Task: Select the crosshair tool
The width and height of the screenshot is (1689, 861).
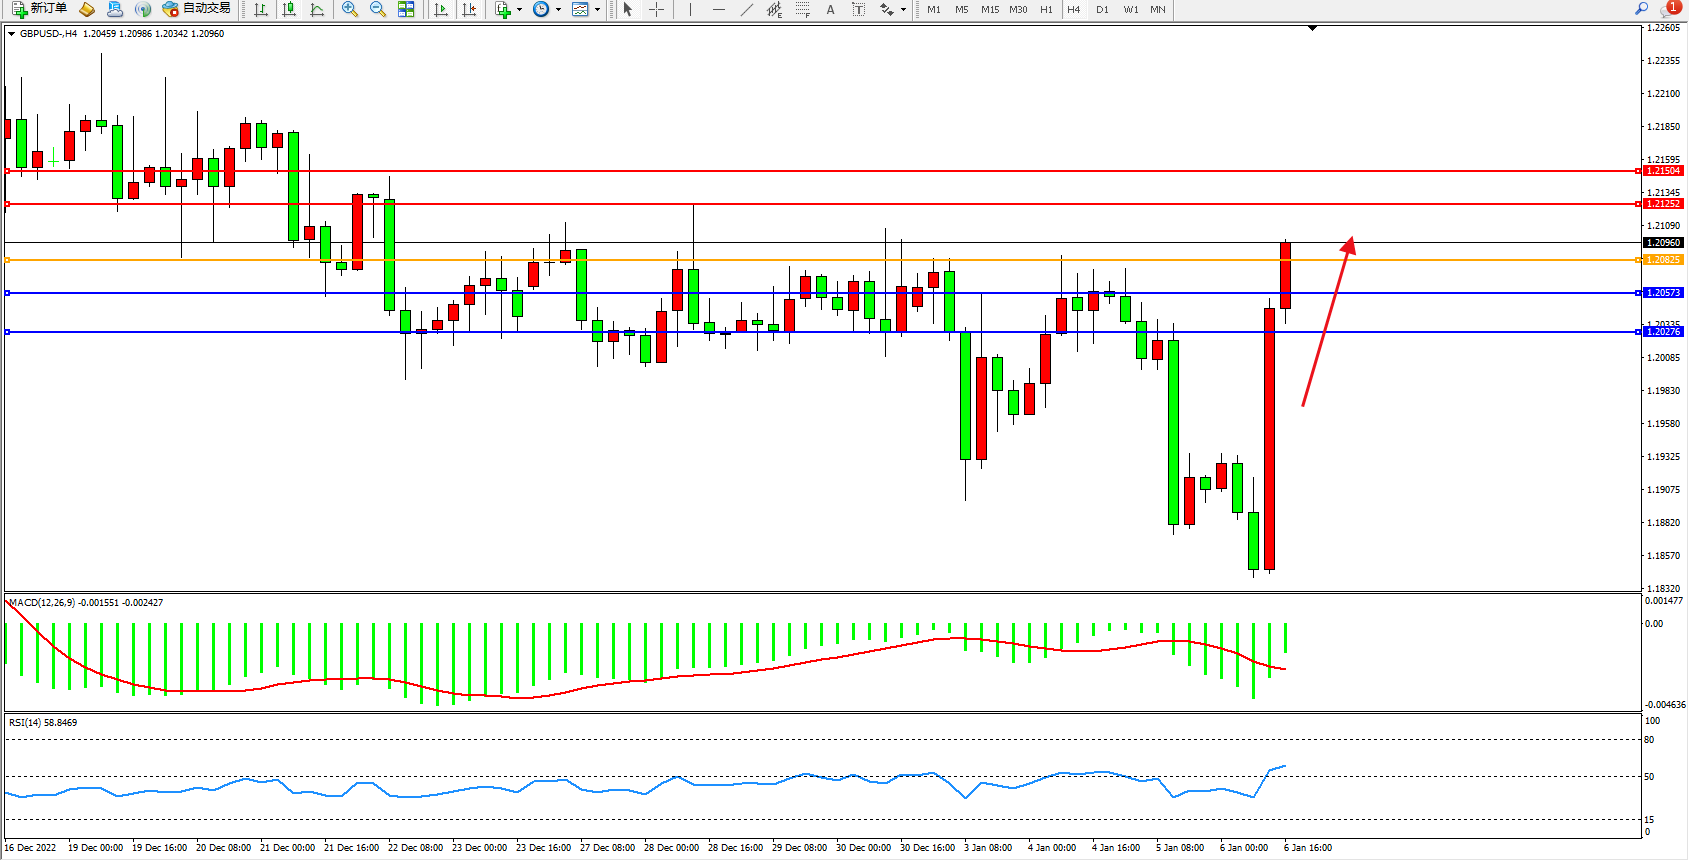Action: pyautogui.click(x=656, y=9)
